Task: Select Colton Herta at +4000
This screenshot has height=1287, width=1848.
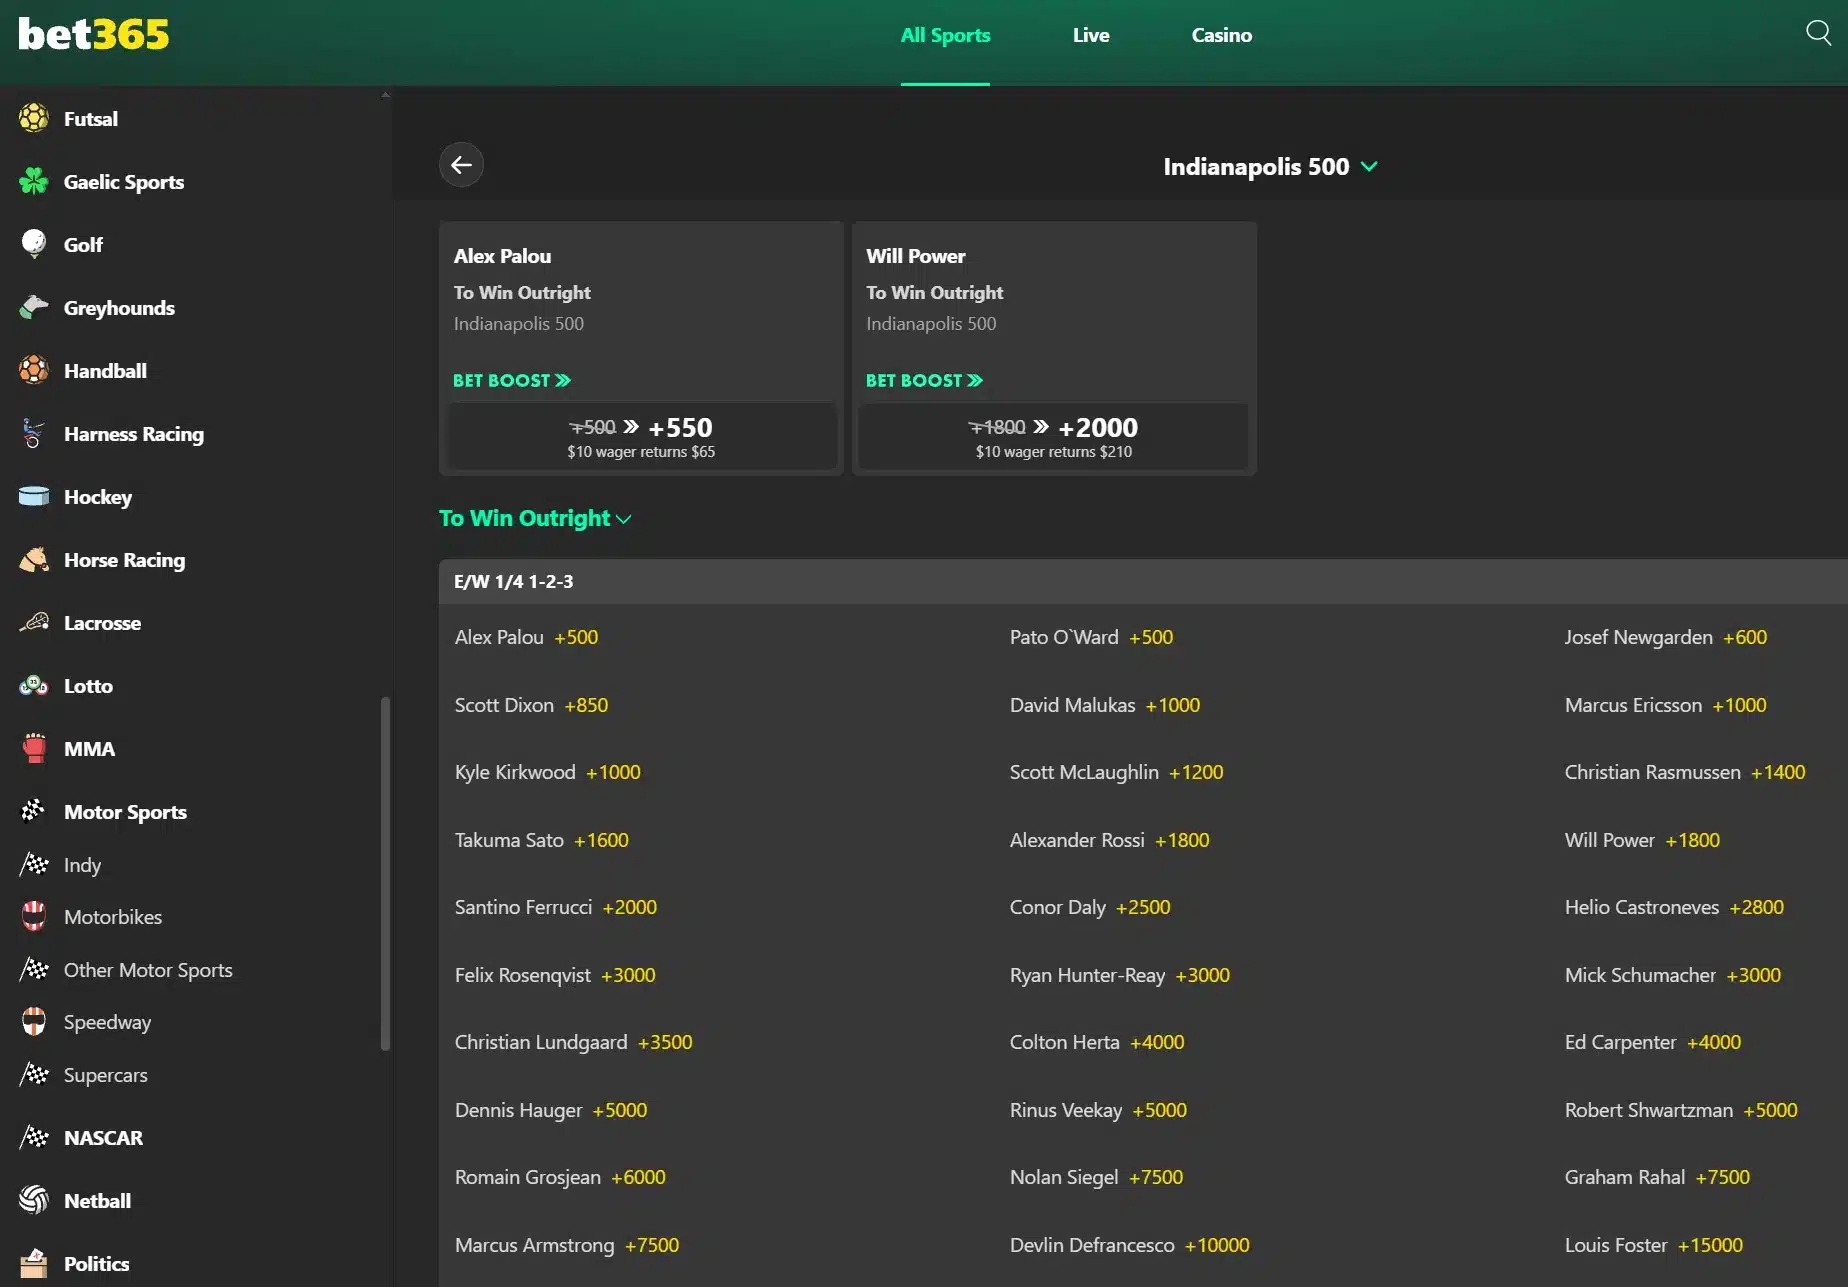Action: 1096,1042
